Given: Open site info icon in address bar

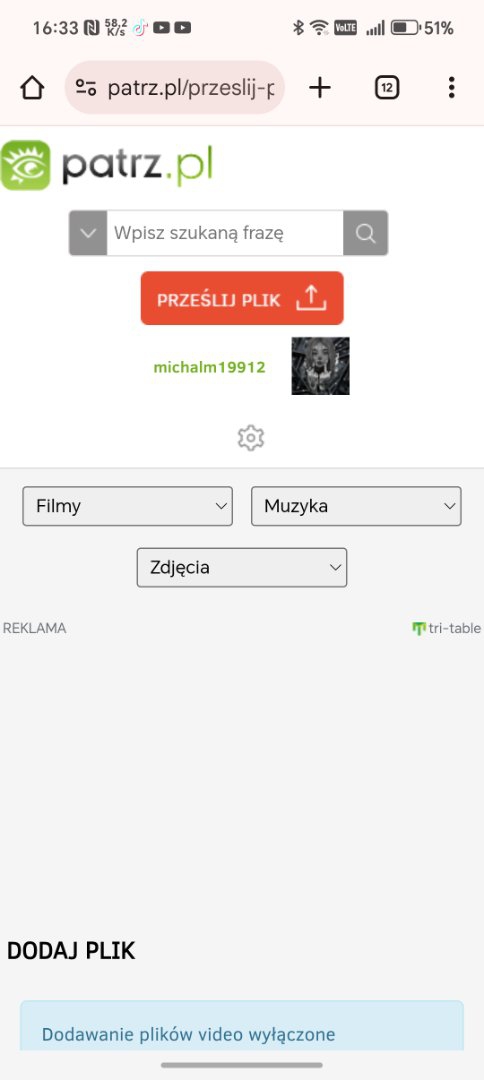Looking at the screenshot, I should click(x=86, y=87).
